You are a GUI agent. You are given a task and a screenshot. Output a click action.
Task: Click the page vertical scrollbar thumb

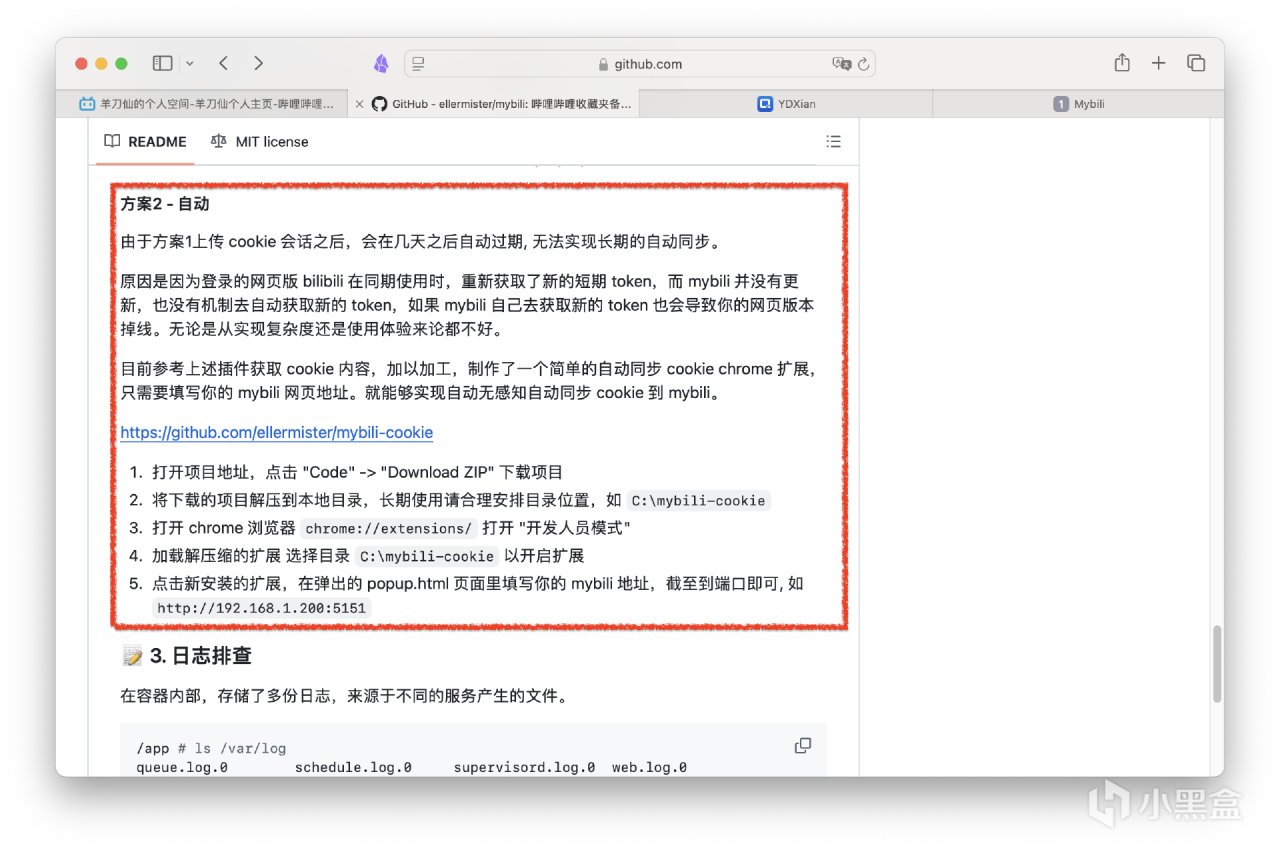(1217, 664)
